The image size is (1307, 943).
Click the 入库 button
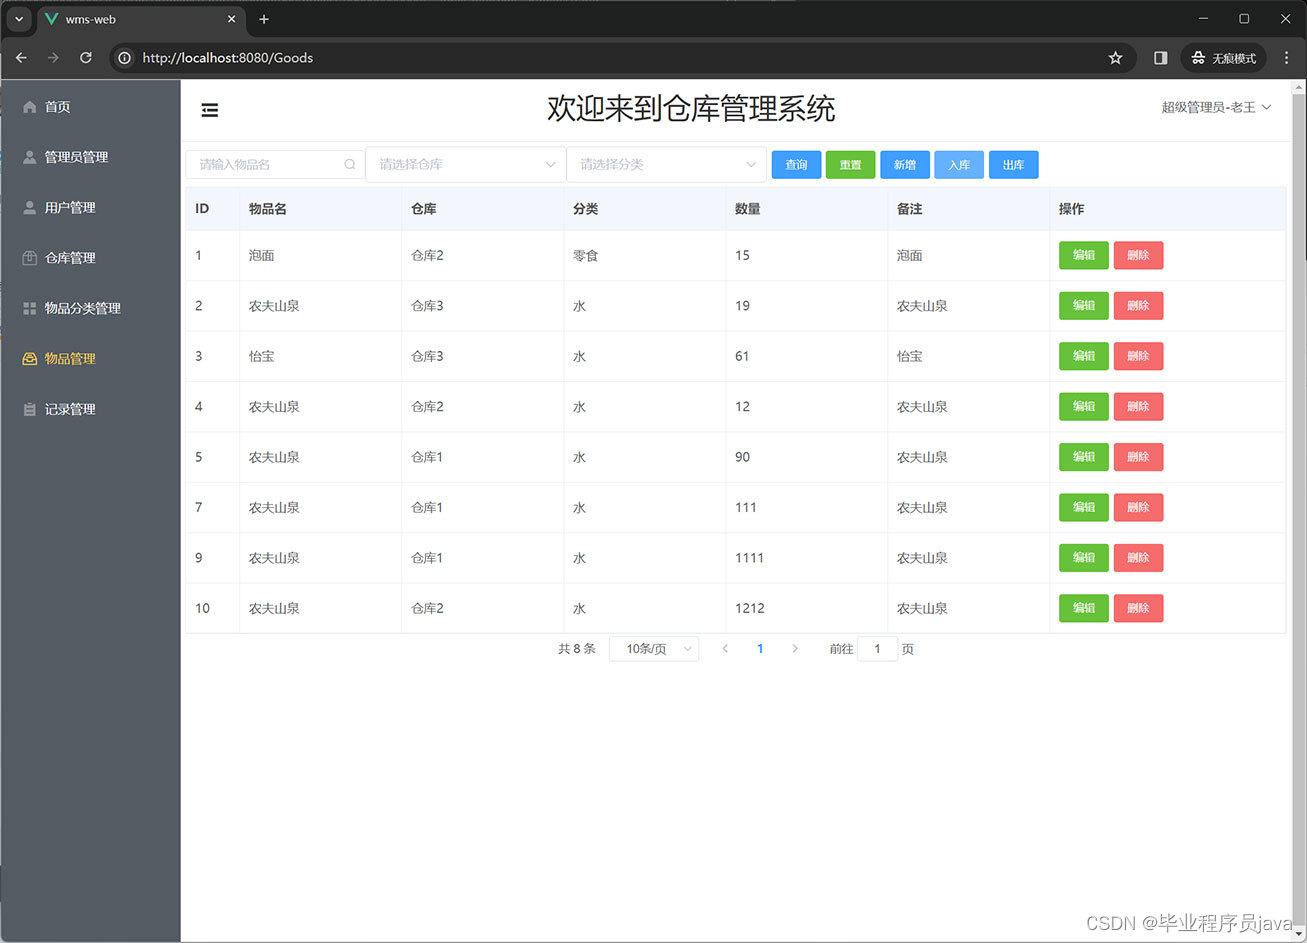(959, 165)
